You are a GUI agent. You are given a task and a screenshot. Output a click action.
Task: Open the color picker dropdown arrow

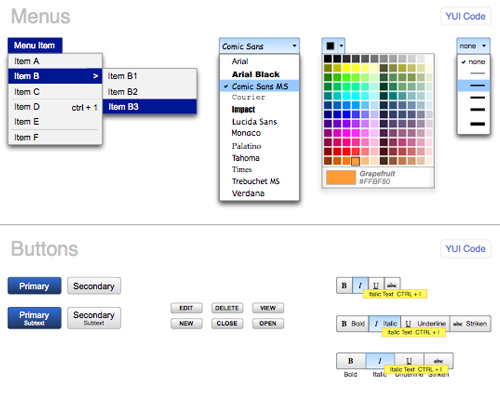click(341, 46)
